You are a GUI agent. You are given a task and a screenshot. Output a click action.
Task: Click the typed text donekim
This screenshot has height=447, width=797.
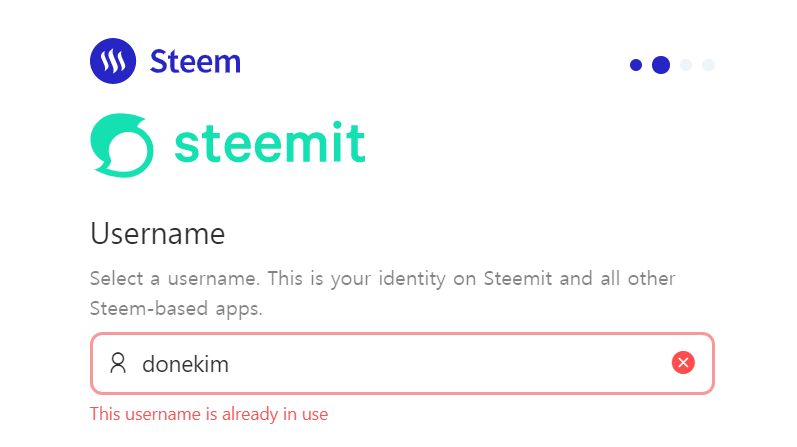point(186,364)
